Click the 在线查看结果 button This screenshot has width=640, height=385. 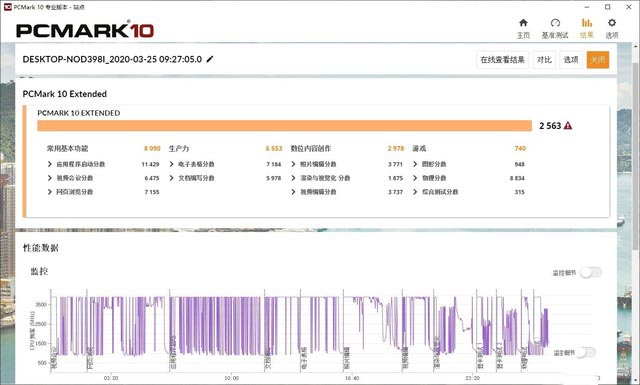[502, 60]
